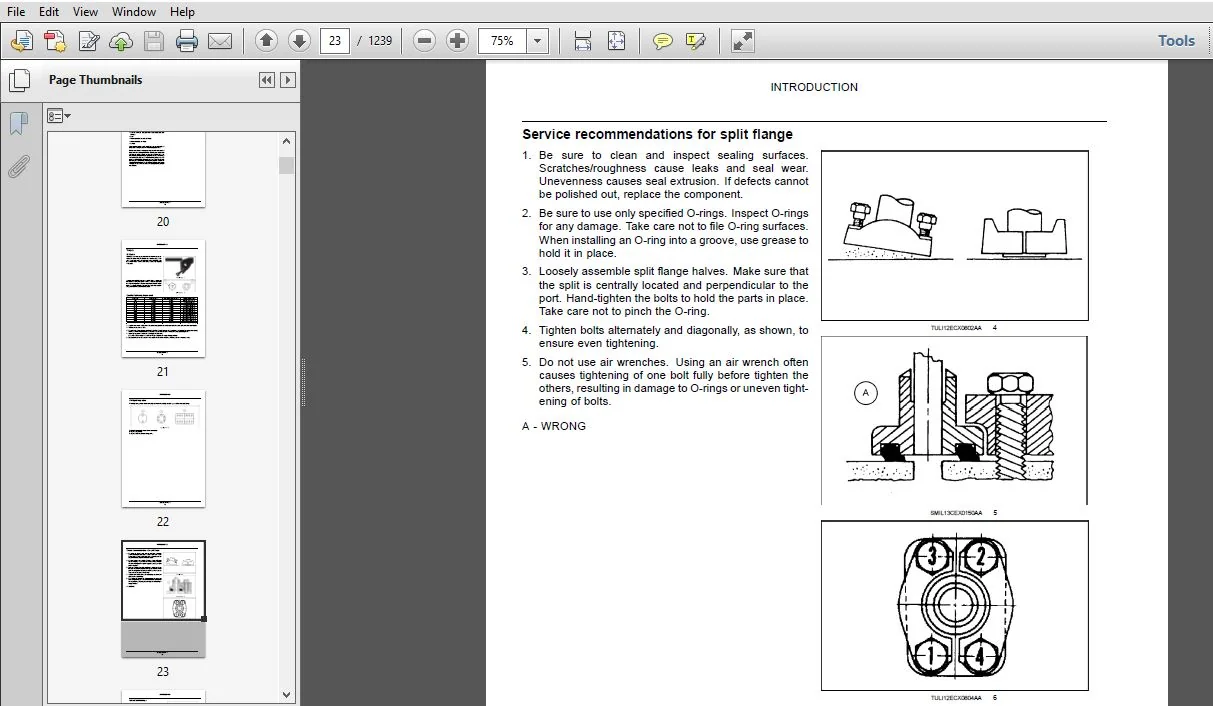Go to next page with the down arrow
Screen dimensions: 1213x706
coord(299,41)
